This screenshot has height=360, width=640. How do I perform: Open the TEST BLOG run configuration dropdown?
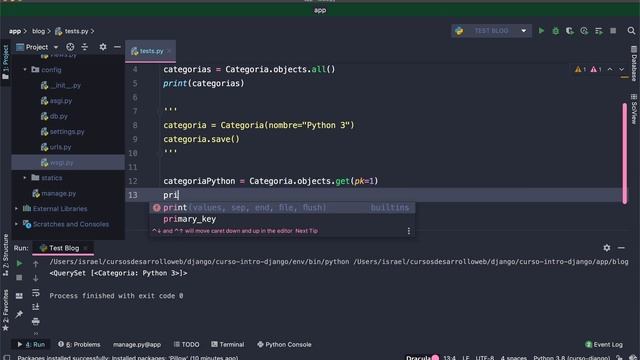click(x=491, y=31)
